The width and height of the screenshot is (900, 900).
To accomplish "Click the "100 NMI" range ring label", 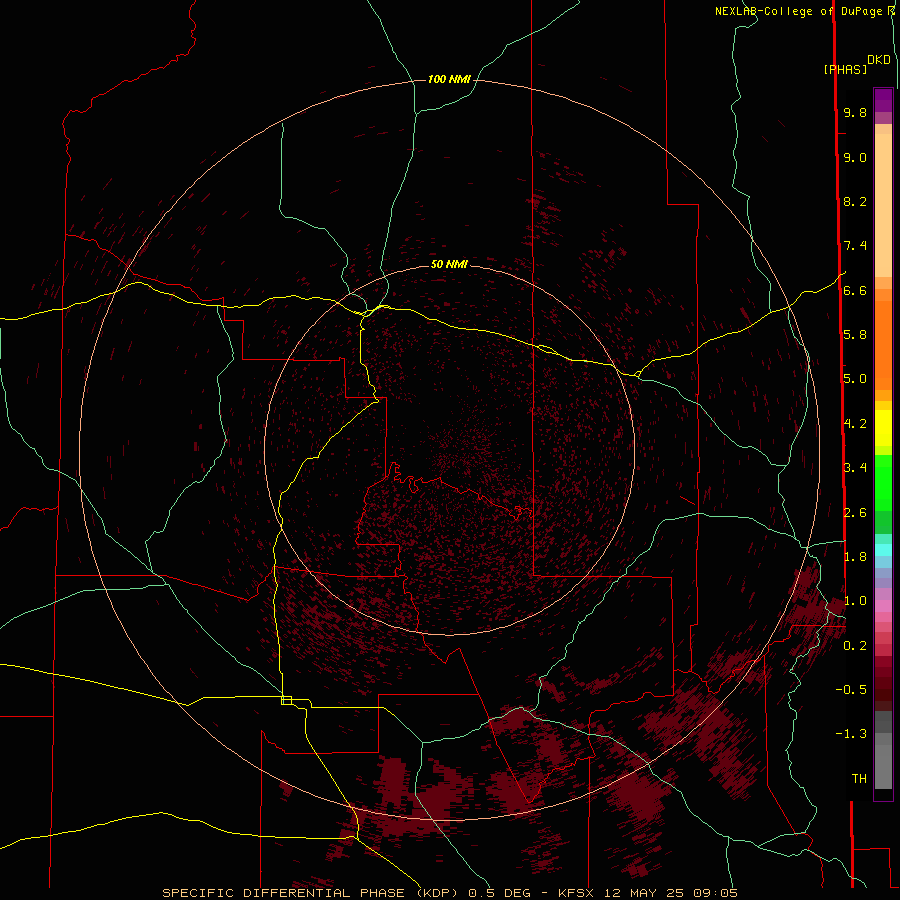I will coord(449,79).
